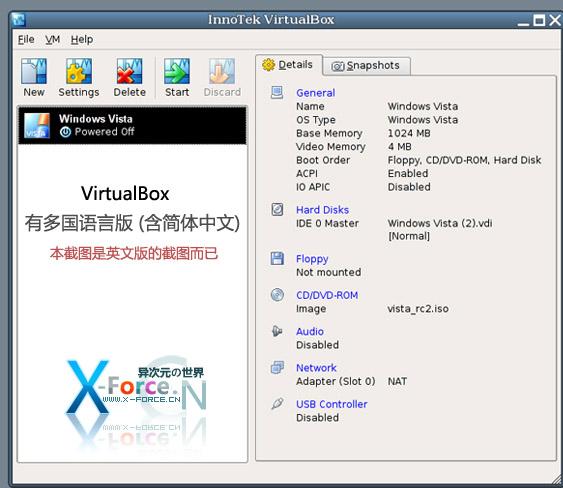Click the New virtual machine toolbar icon
Screen dimensions: 563x488
coord(34,71)
